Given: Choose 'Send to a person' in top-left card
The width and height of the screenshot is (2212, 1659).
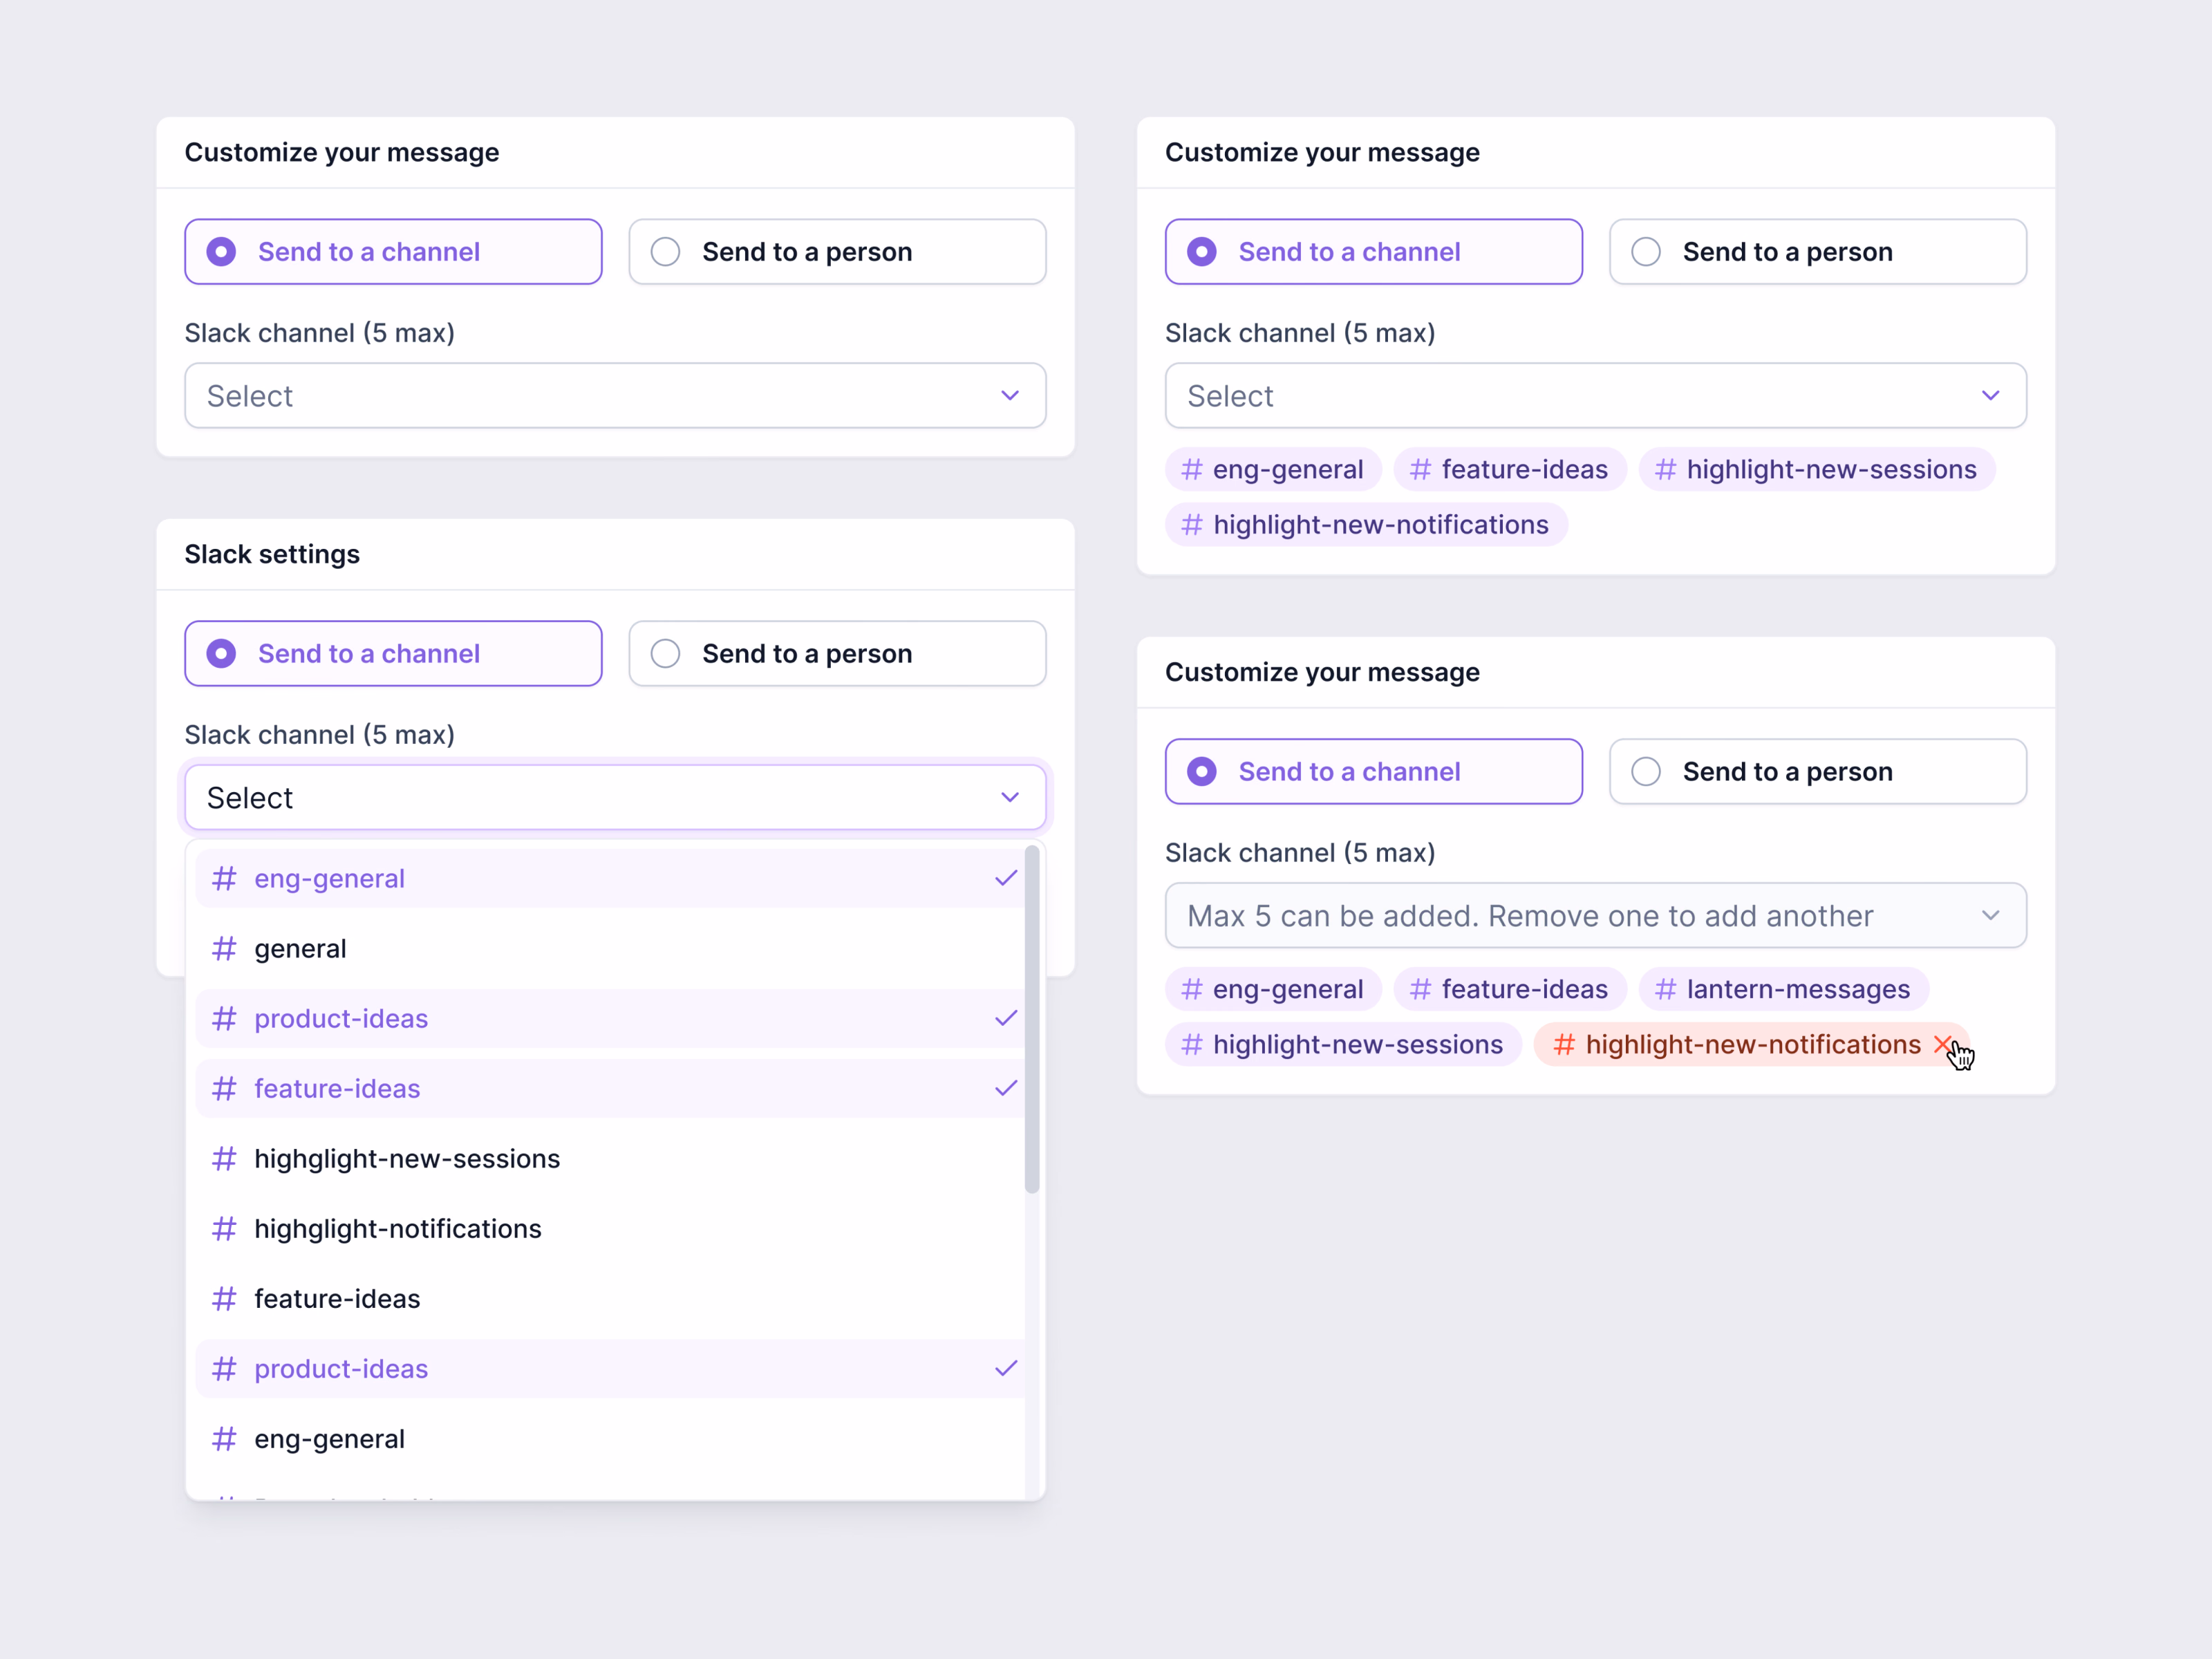Looking at the screenshot, I should pyautogui.click(x=837, y=252).
